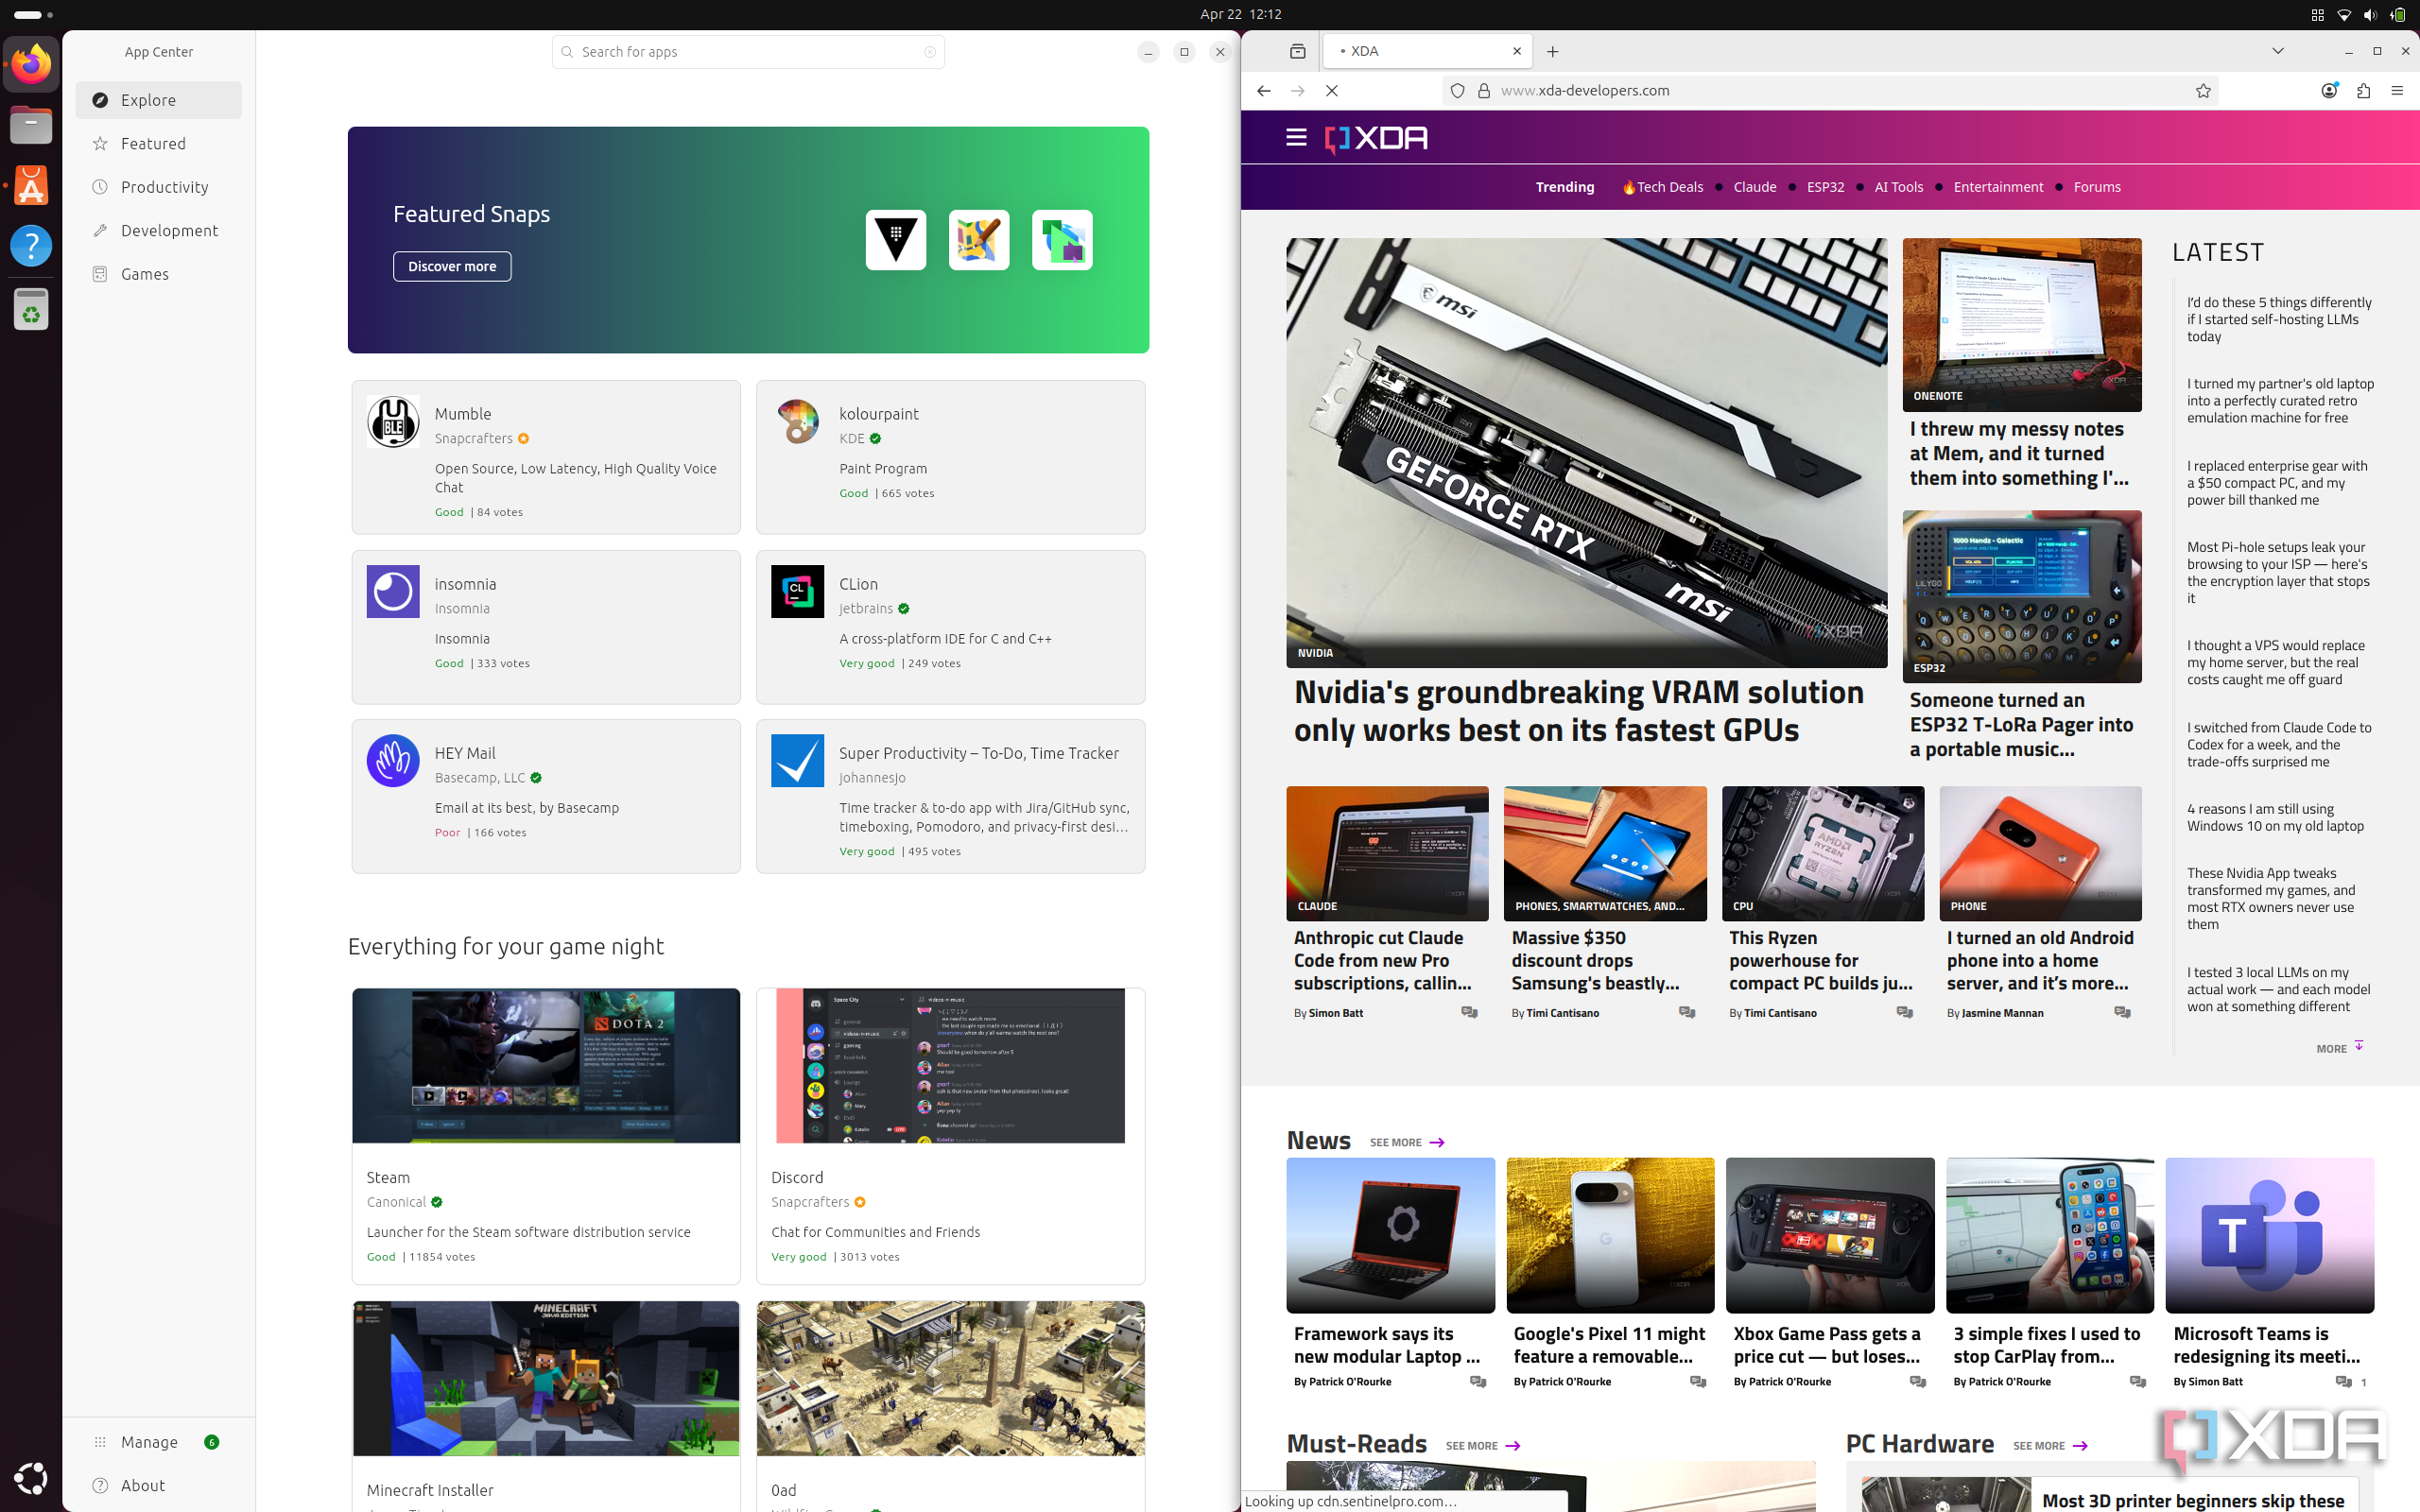Close the XDA tab
The image size is (2420, 1512).
tap(1517, 51)
